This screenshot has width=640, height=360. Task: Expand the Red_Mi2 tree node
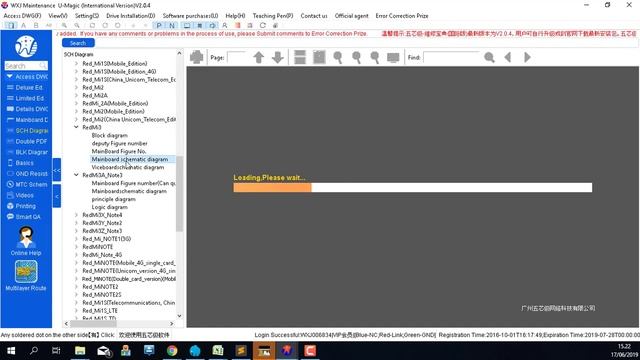76,87
